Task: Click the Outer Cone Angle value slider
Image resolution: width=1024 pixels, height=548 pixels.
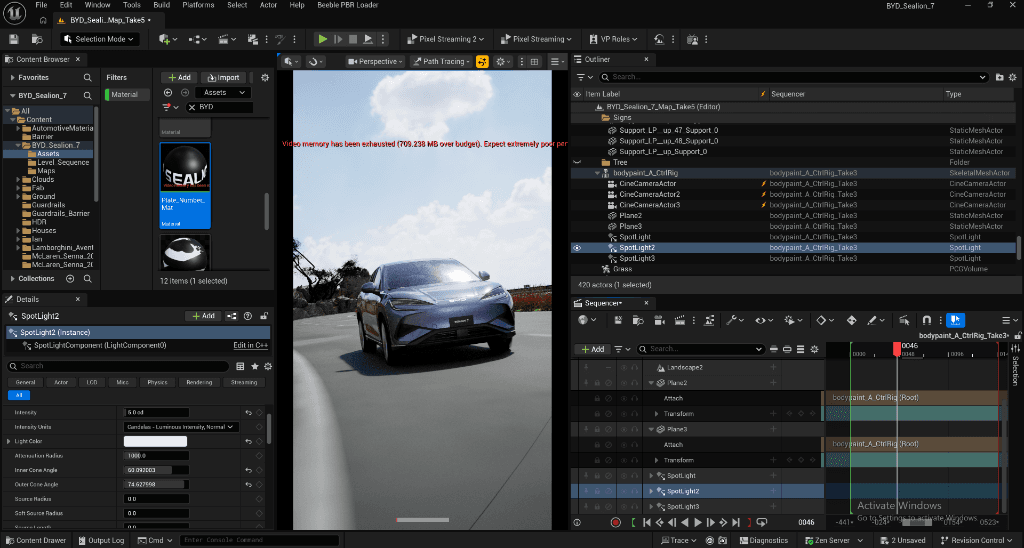Action: pyautogui.click(x=157, y=485)
